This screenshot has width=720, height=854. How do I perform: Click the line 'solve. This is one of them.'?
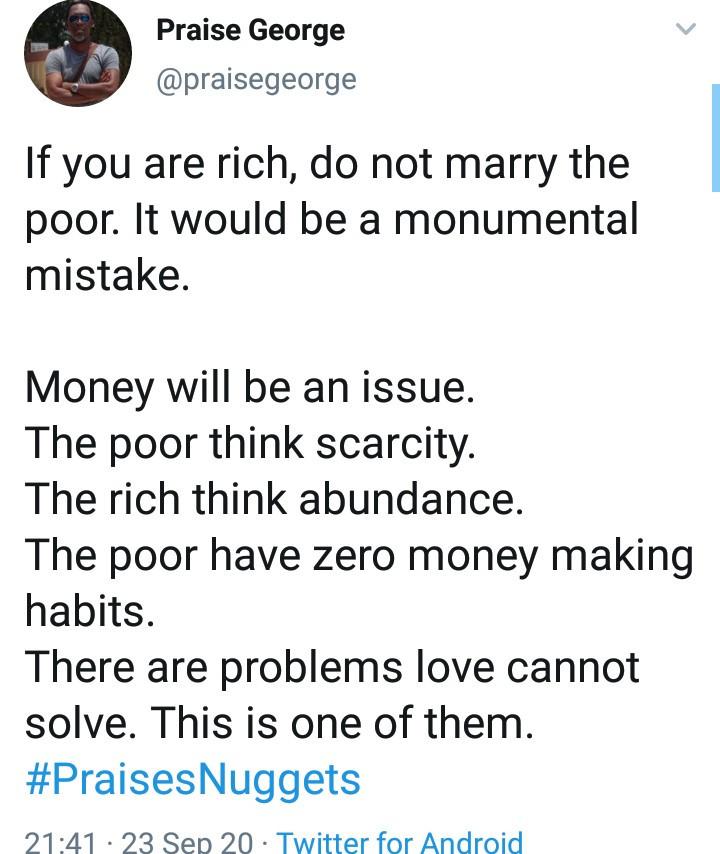279,723
